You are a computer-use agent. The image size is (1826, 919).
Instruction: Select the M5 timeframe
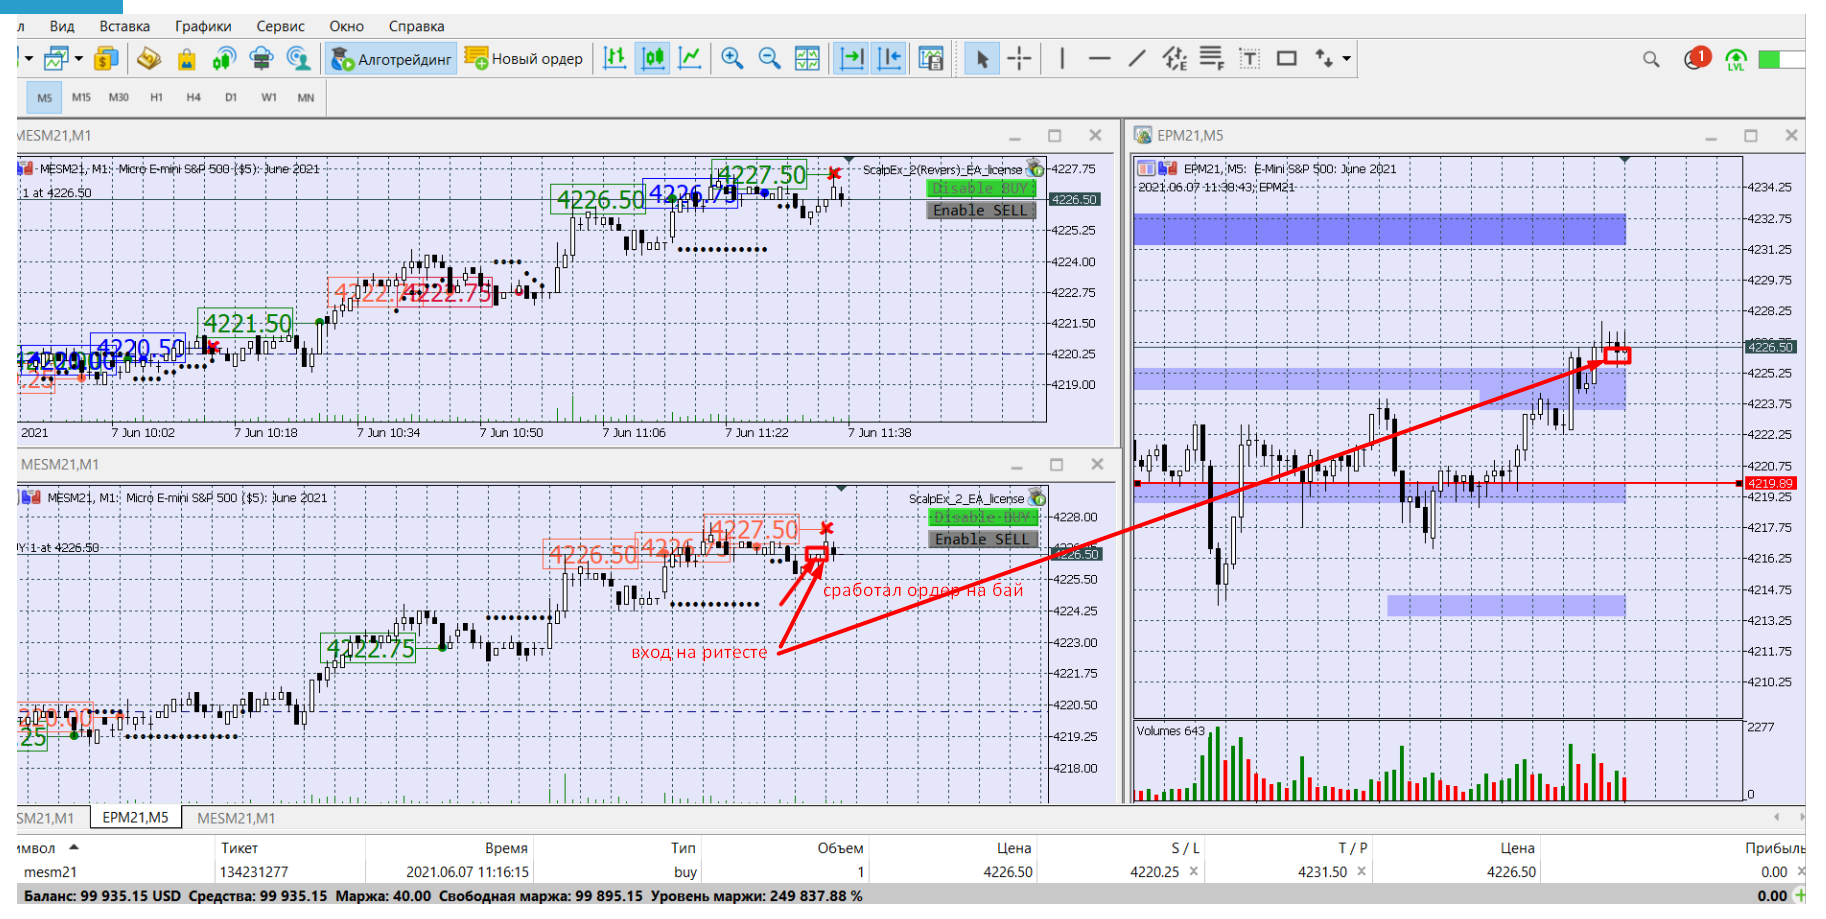point(45,98)
